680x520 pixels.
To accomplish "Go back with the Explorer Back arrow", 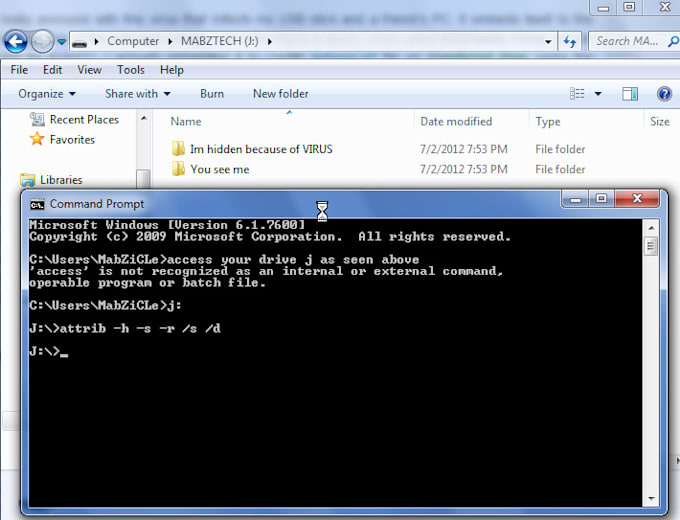I will pyautogui.click(x=16, y=42).
